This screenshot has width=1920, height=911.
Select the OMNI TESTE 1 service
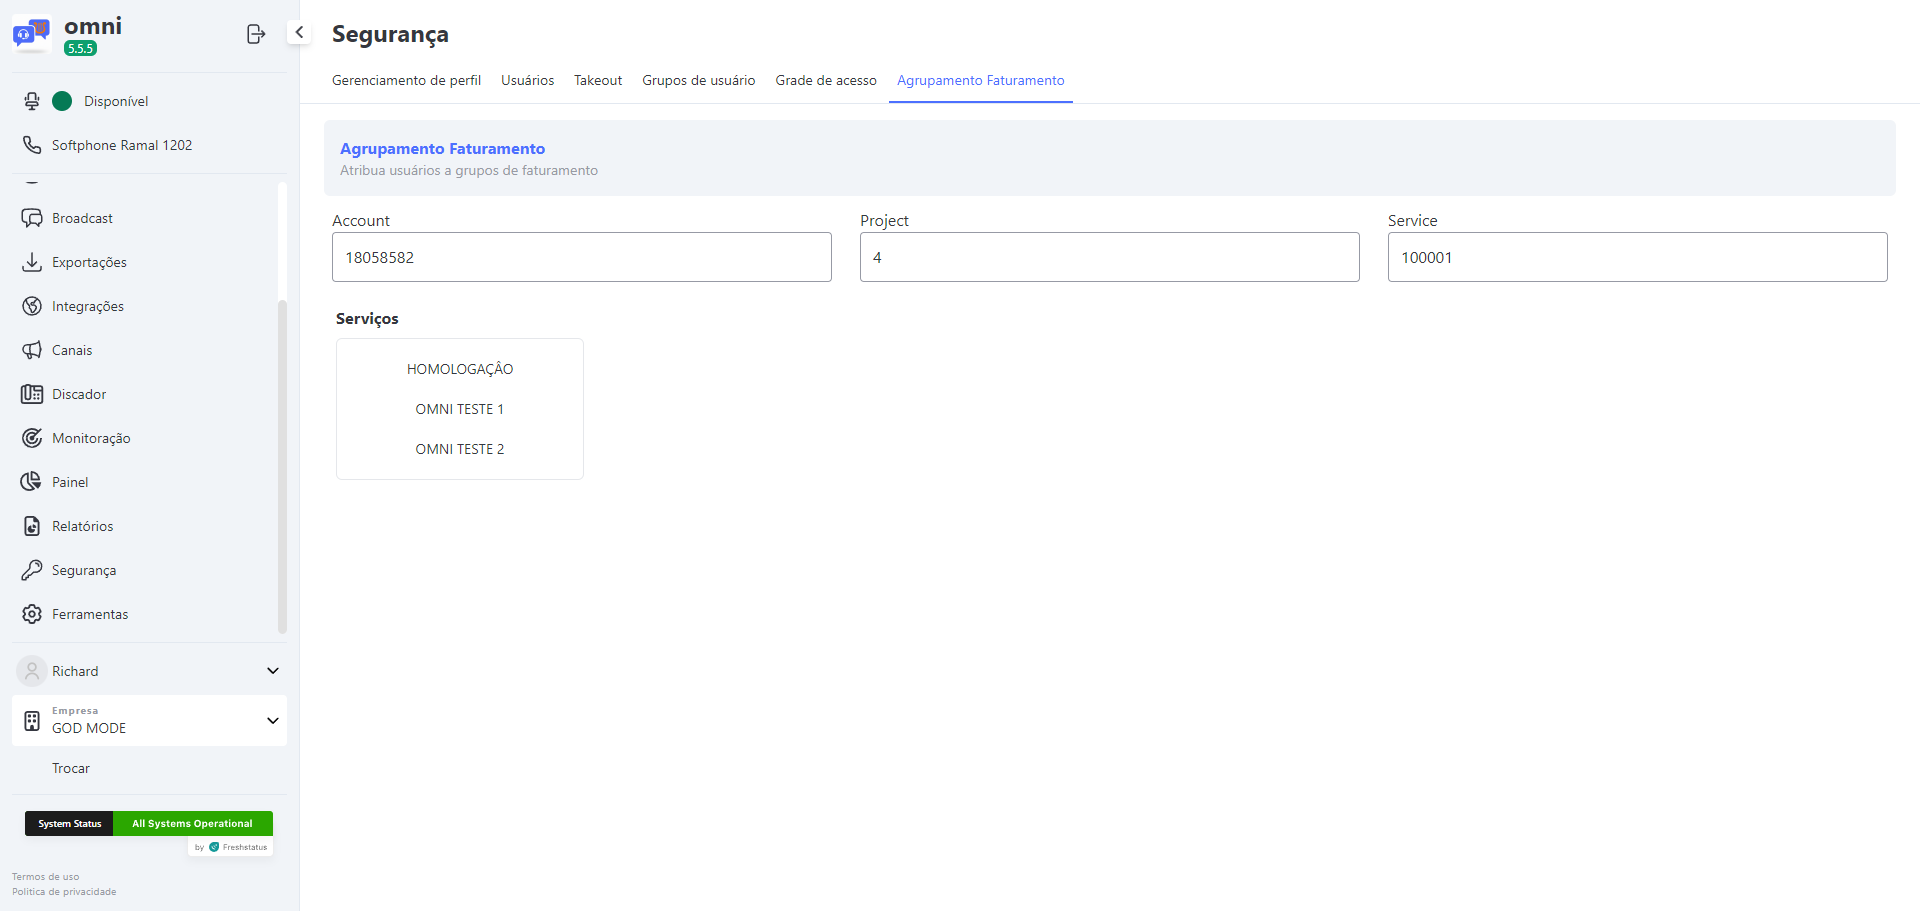coord(459,409)
